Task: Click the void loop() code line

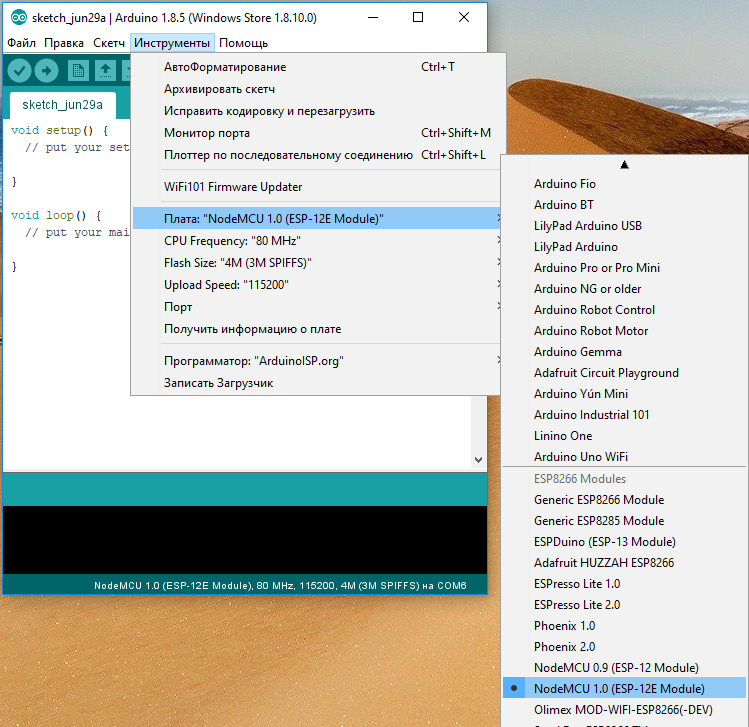Action: tap(56, 215)
